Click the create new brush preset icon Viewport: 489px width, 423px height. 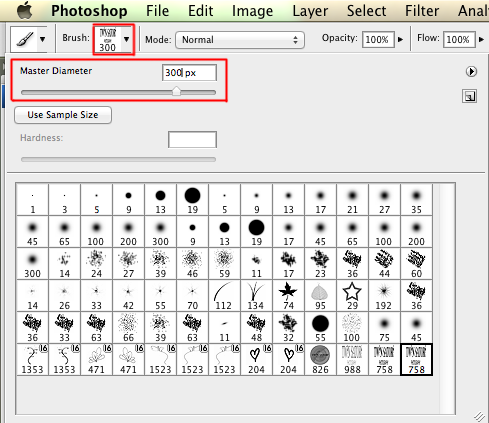point(469,96)
